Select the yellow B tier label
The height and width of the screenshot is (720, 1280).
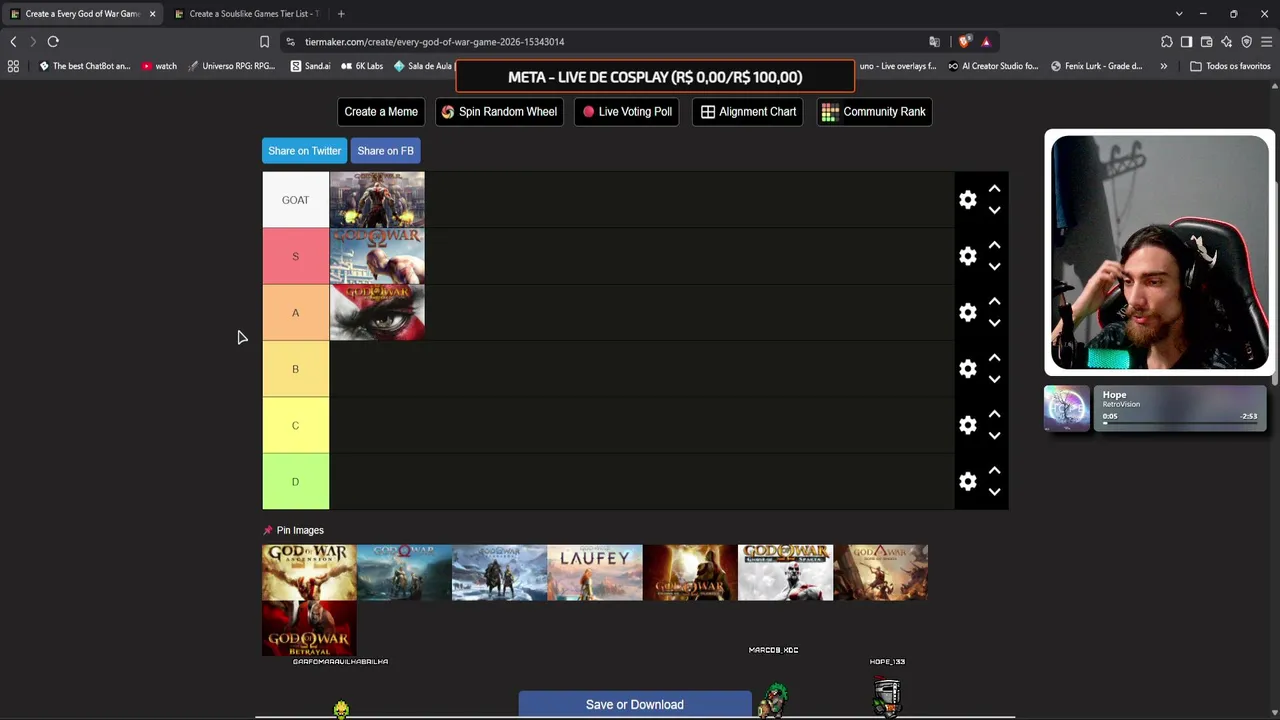coord(295,369)
